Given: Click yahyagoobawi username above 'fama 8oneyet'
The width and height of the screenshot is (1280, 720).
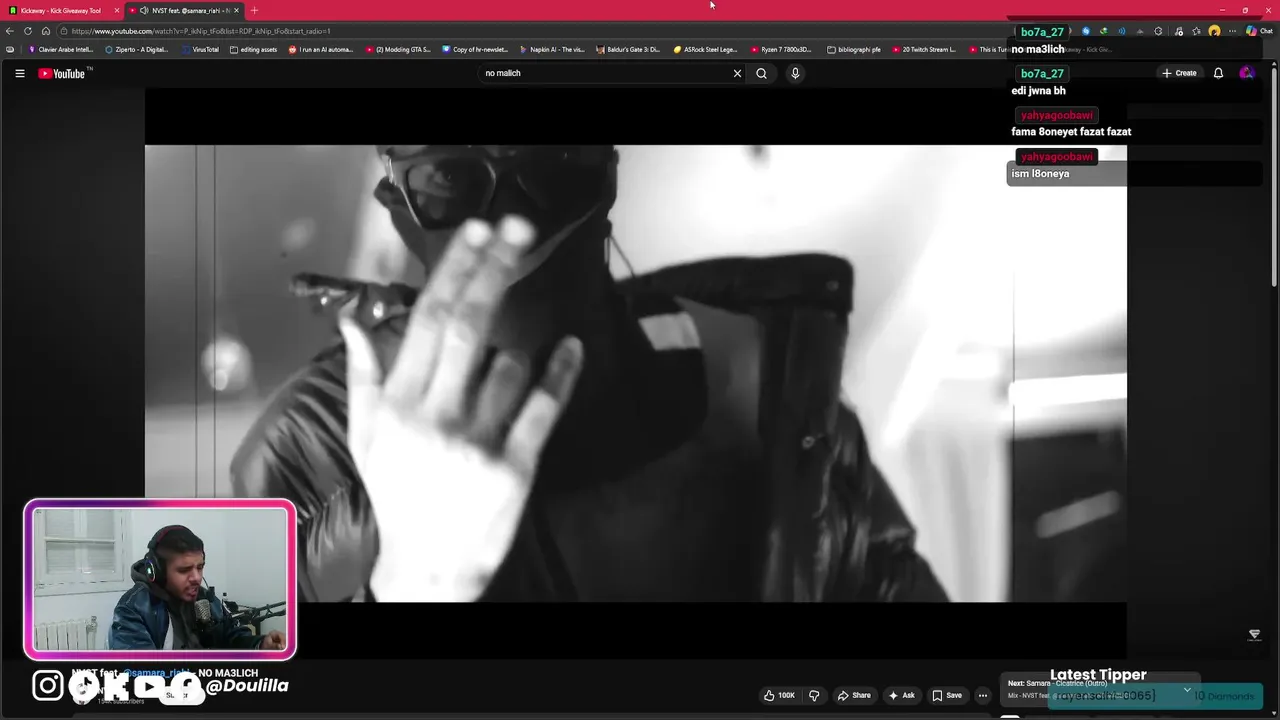Looking at the screenshot, I should click(1056, 115).
